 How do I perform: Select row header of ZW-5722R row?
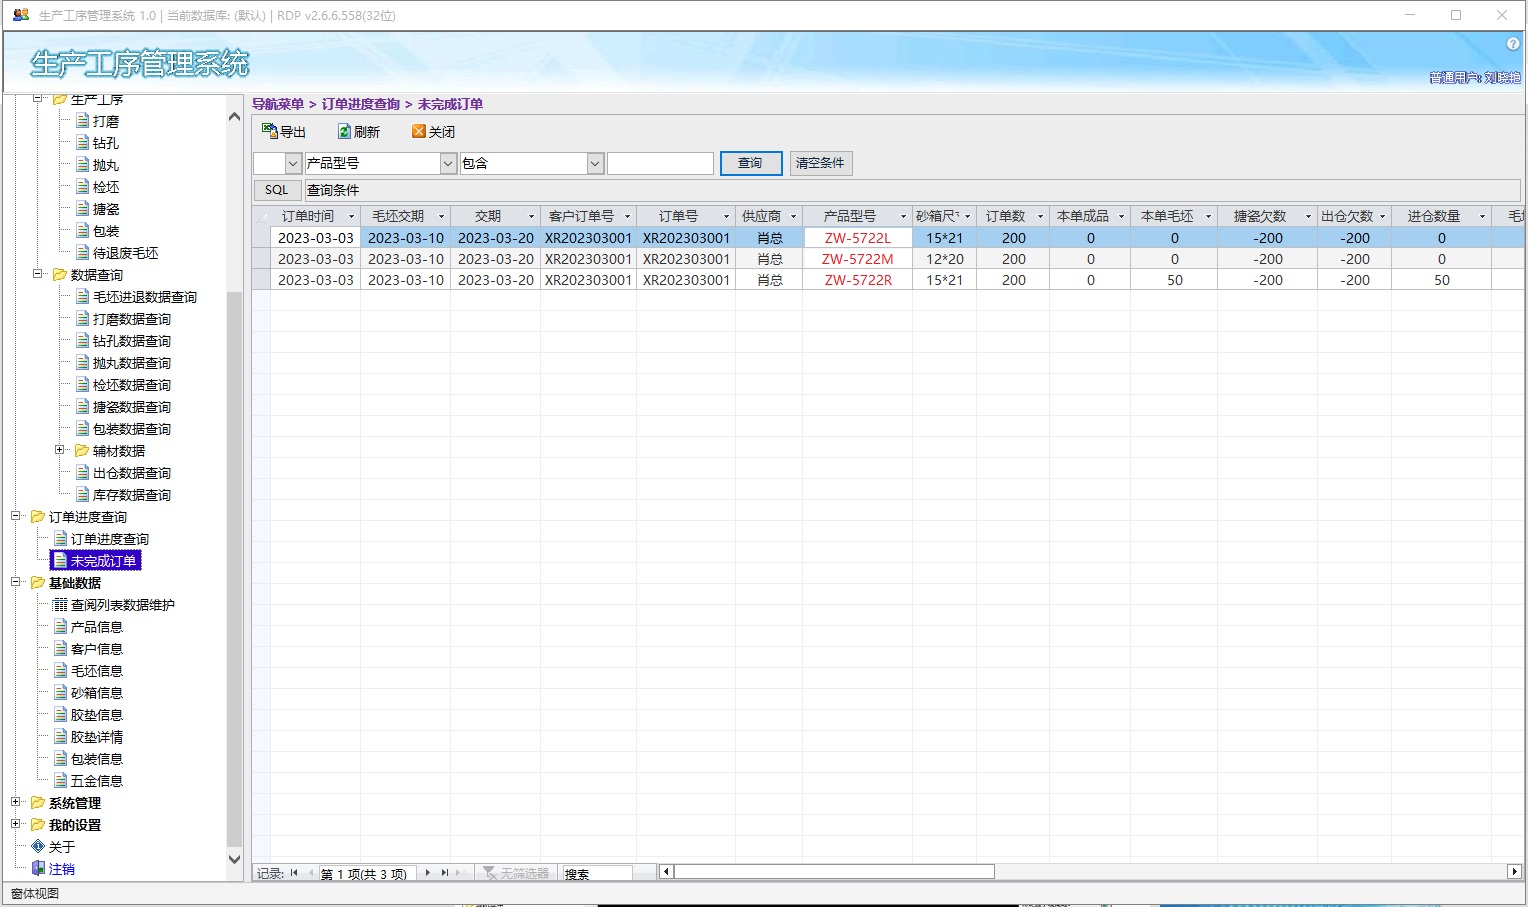(261, 280)
